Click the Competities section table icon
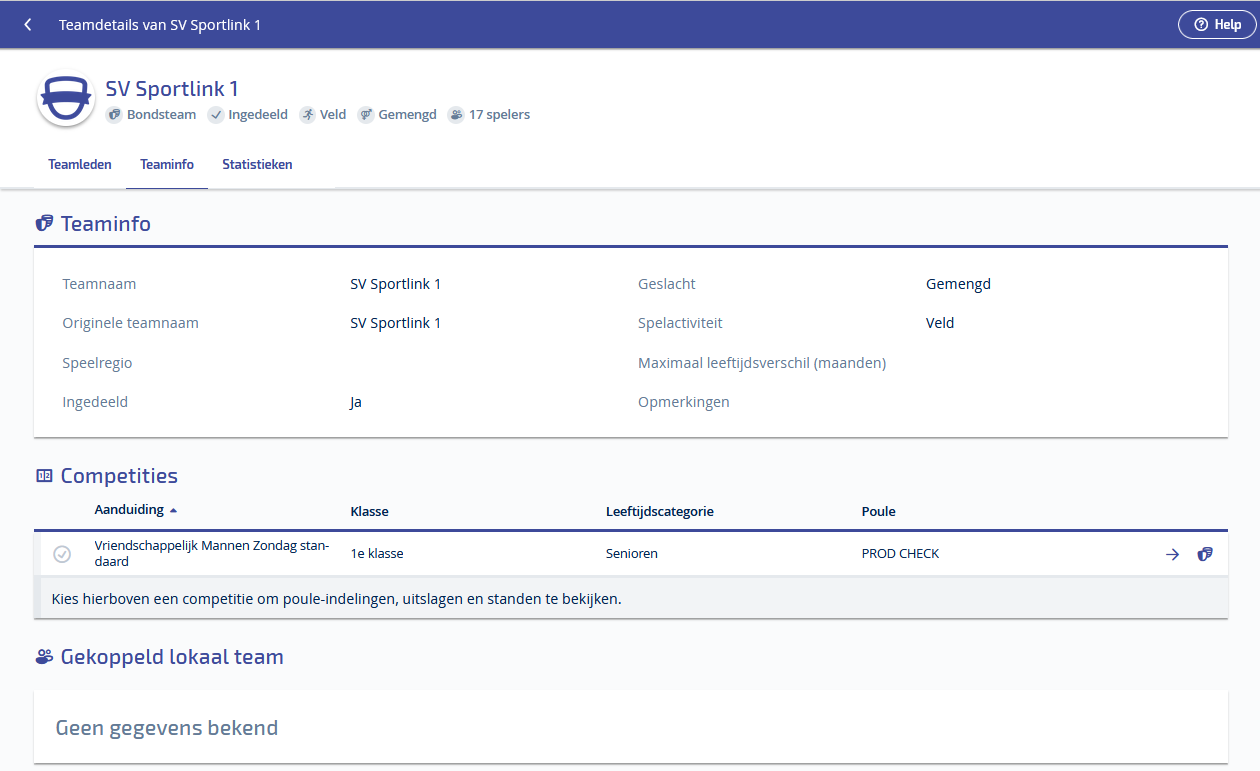The width and height of the screenshot is (1260, 771). coord(44,476)
